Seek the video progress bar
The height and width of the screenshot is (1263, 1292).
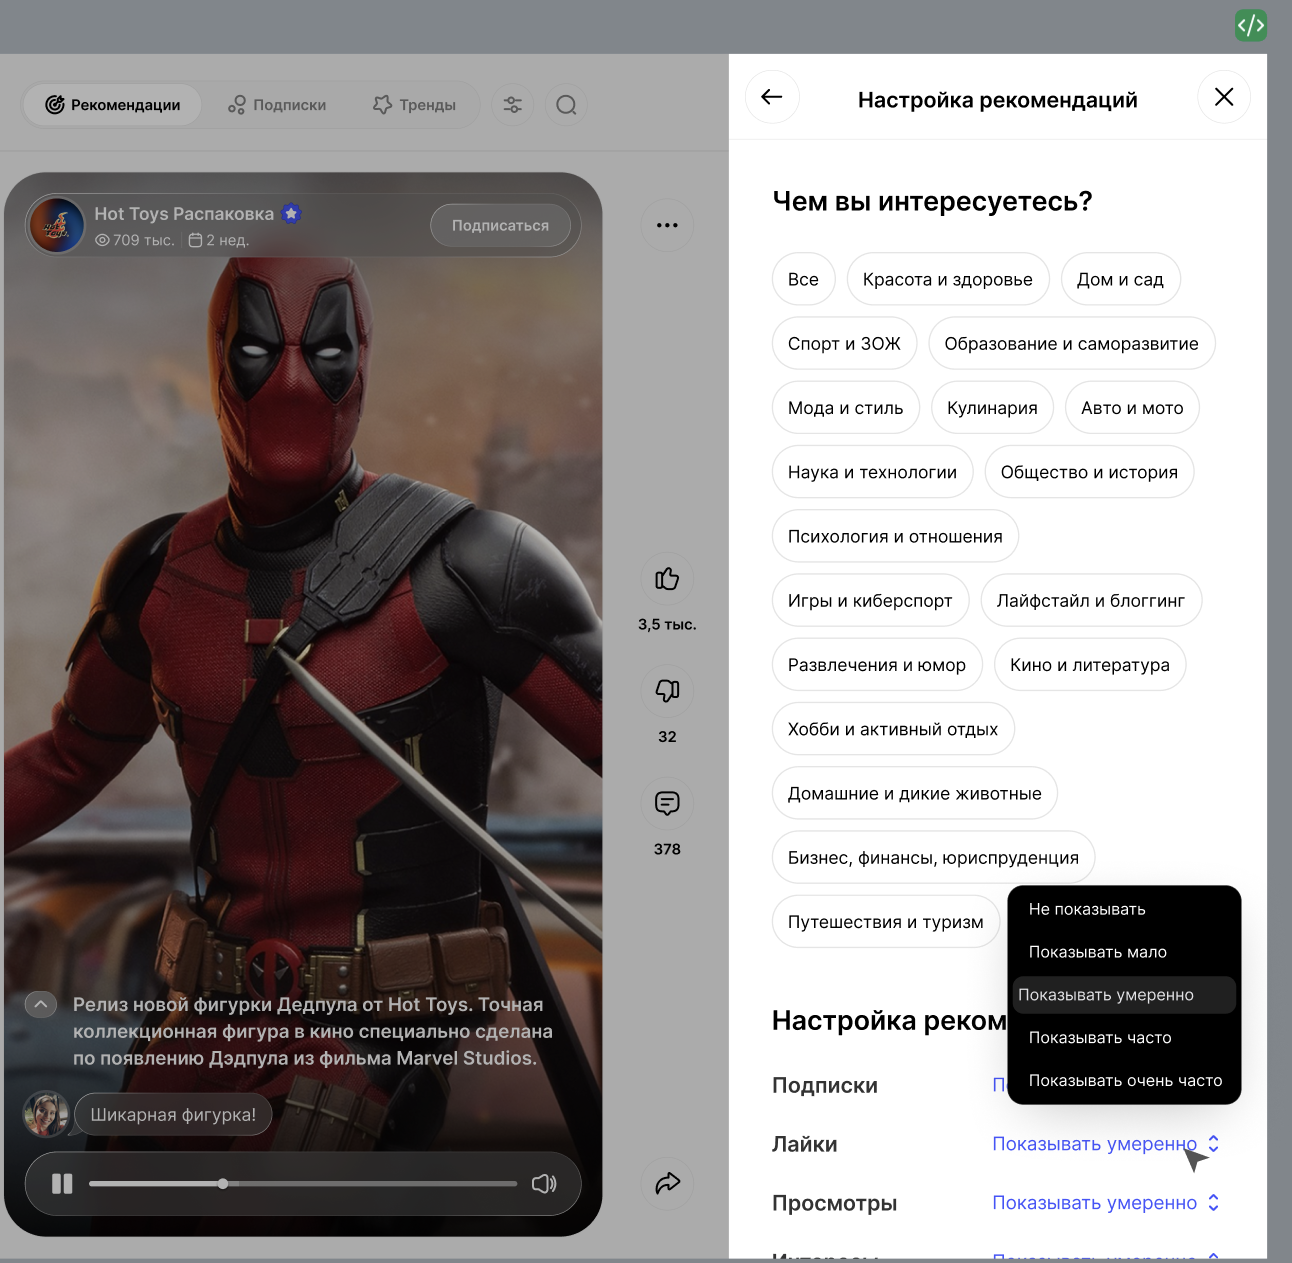click(x=303, y=1184)
